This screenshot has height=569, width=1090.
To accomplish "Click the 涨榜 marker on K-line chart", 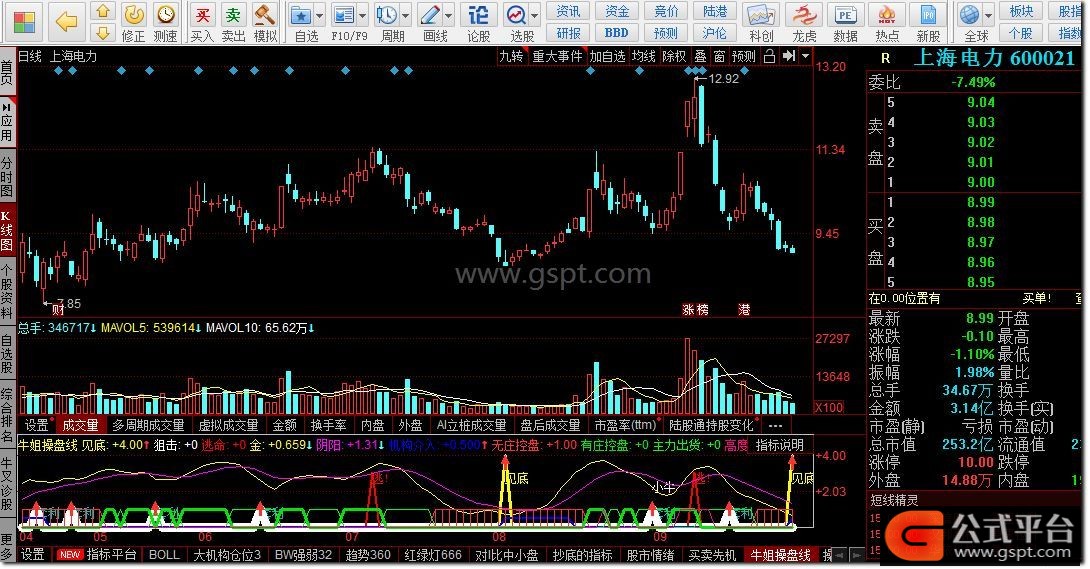I will click(695, 310).
